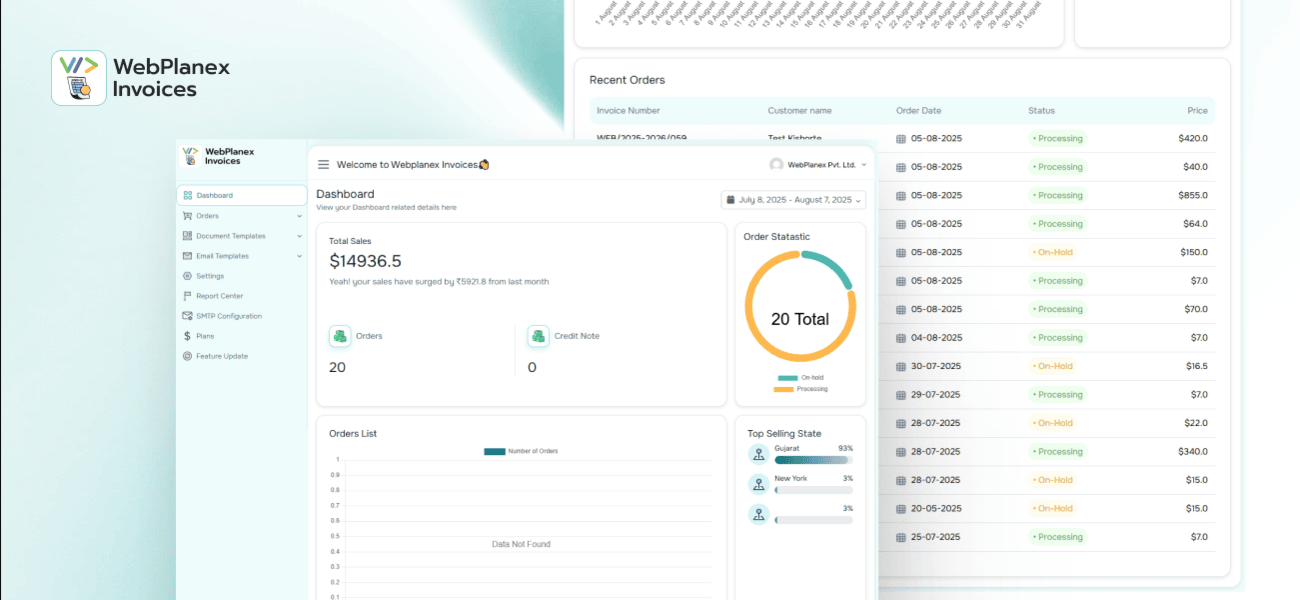Screen dimensions: 1300x600
Task: Expand the Orders submenu chevron in the sidebar
Action: pyautogui.click(x=299, y=216)
